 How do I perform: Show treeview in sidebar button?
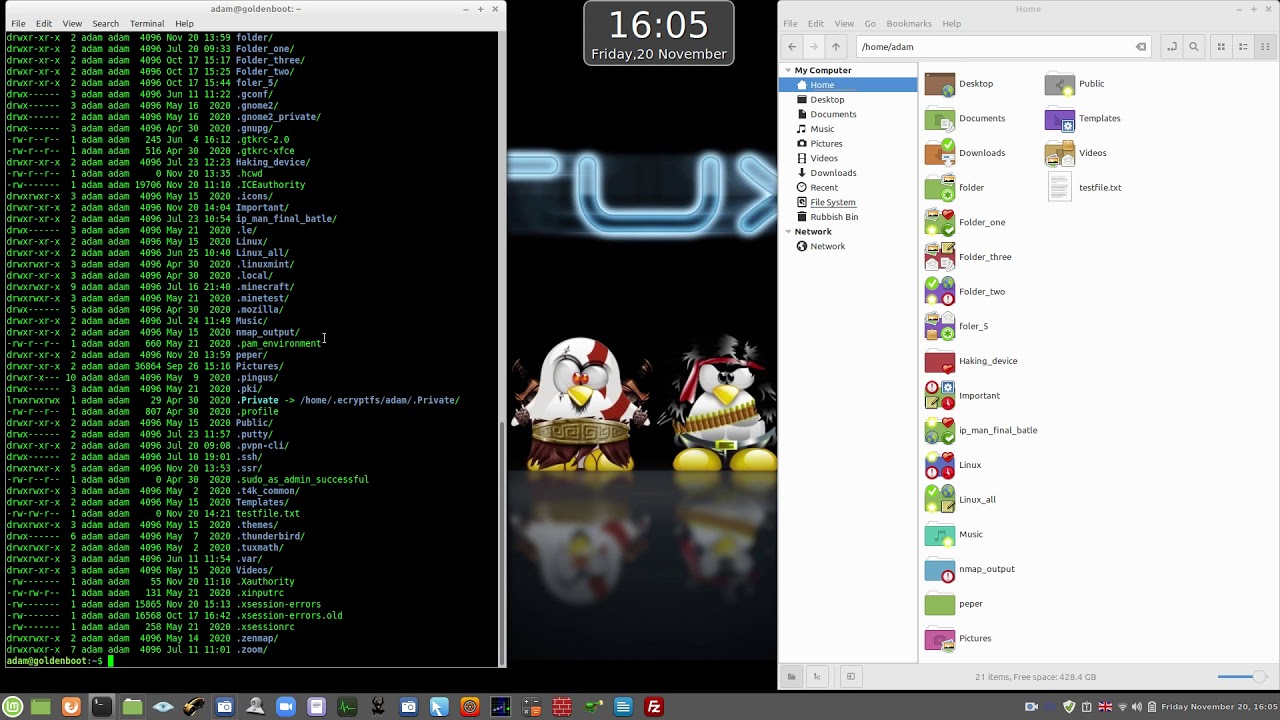817,677
